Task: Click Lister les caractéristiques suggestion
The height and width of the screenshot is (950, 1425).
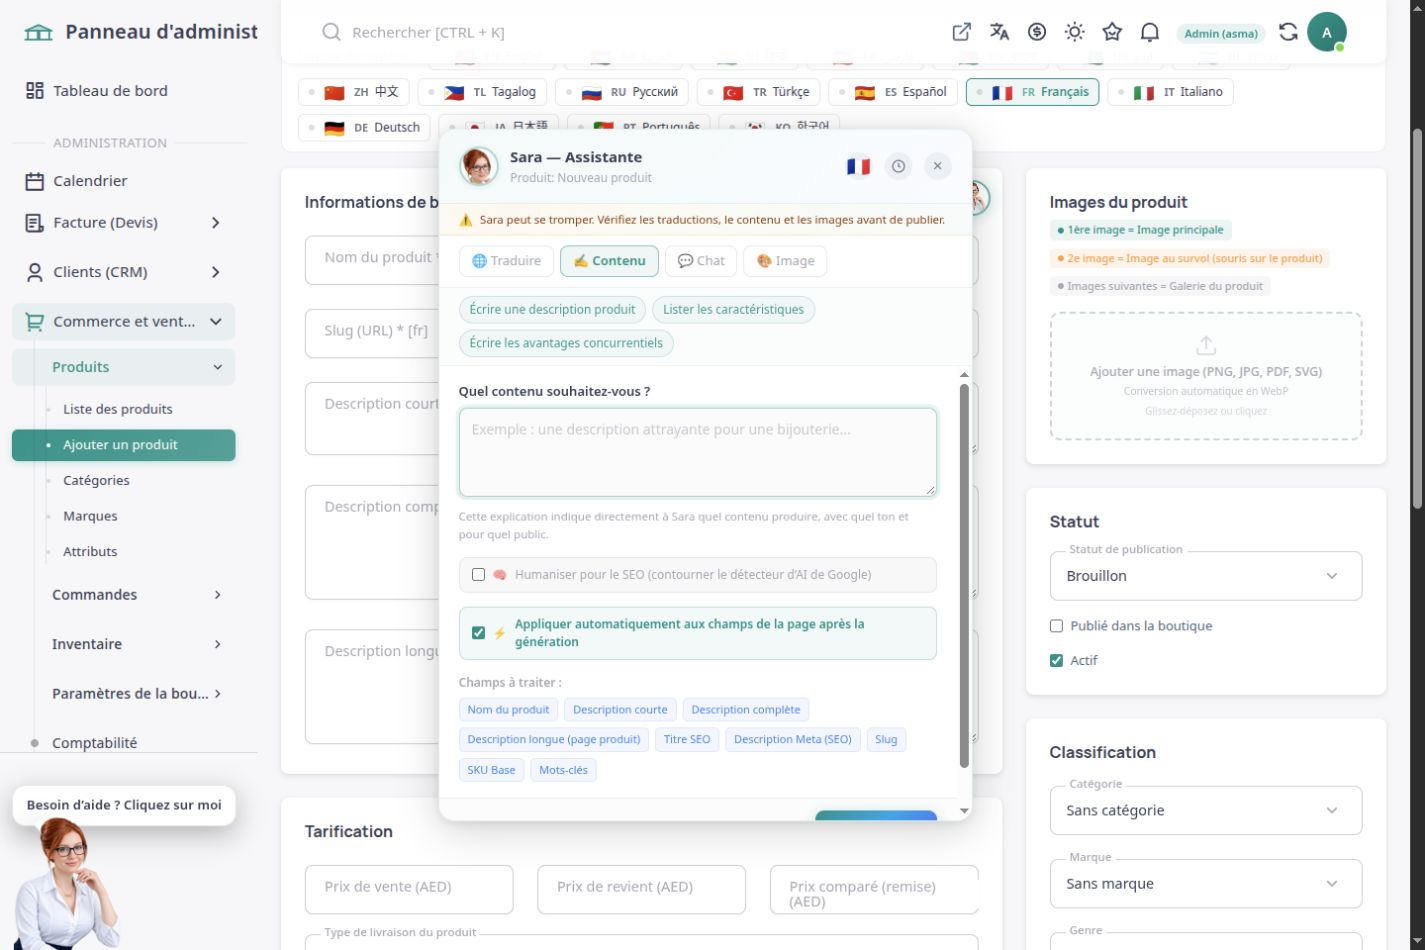Action: 733,310
